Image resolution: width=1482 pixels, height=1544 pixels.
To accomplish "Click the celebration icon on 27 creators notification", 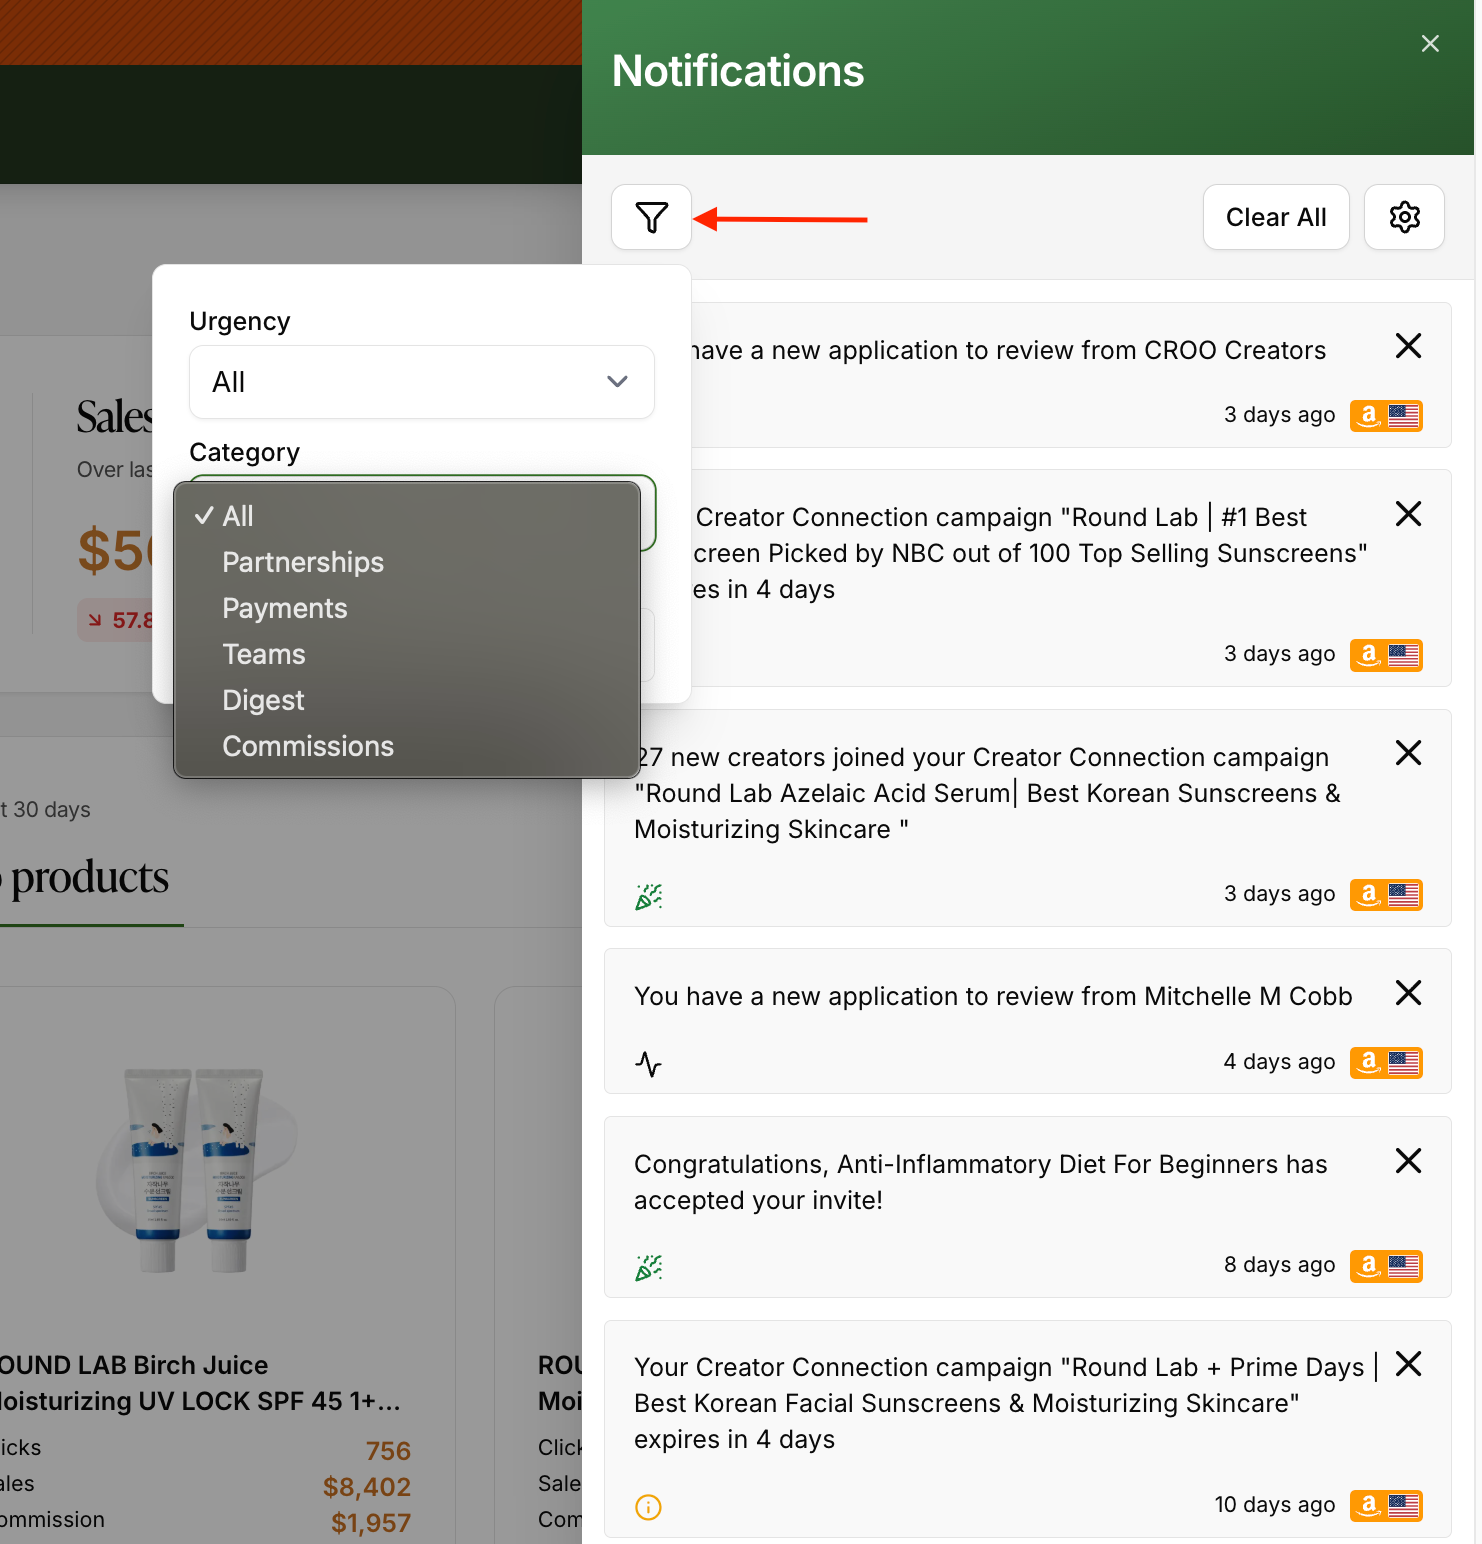I will pos(648,897).
